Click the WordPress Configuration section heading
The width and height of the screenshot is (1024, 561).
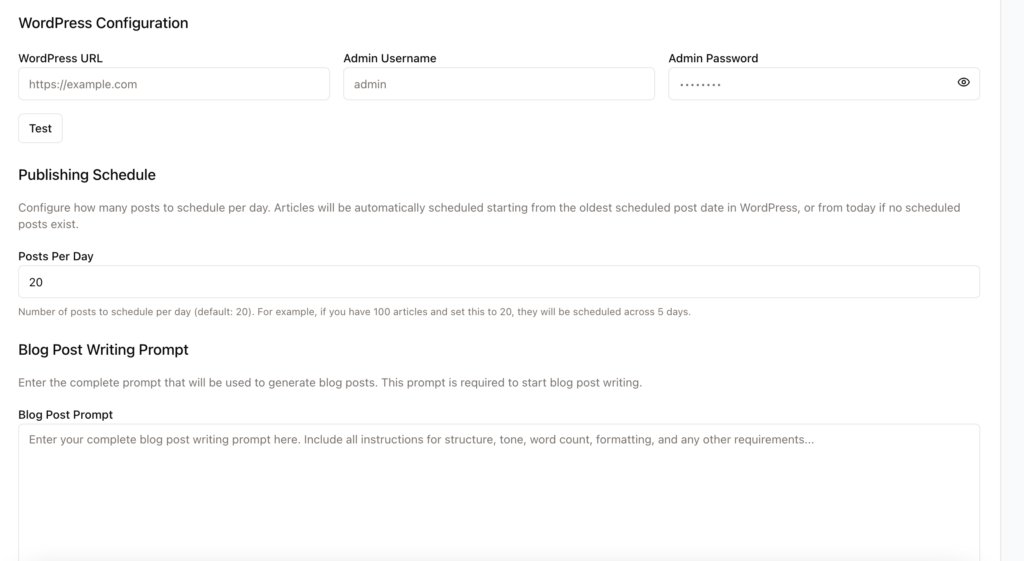[x=103, y=23]
